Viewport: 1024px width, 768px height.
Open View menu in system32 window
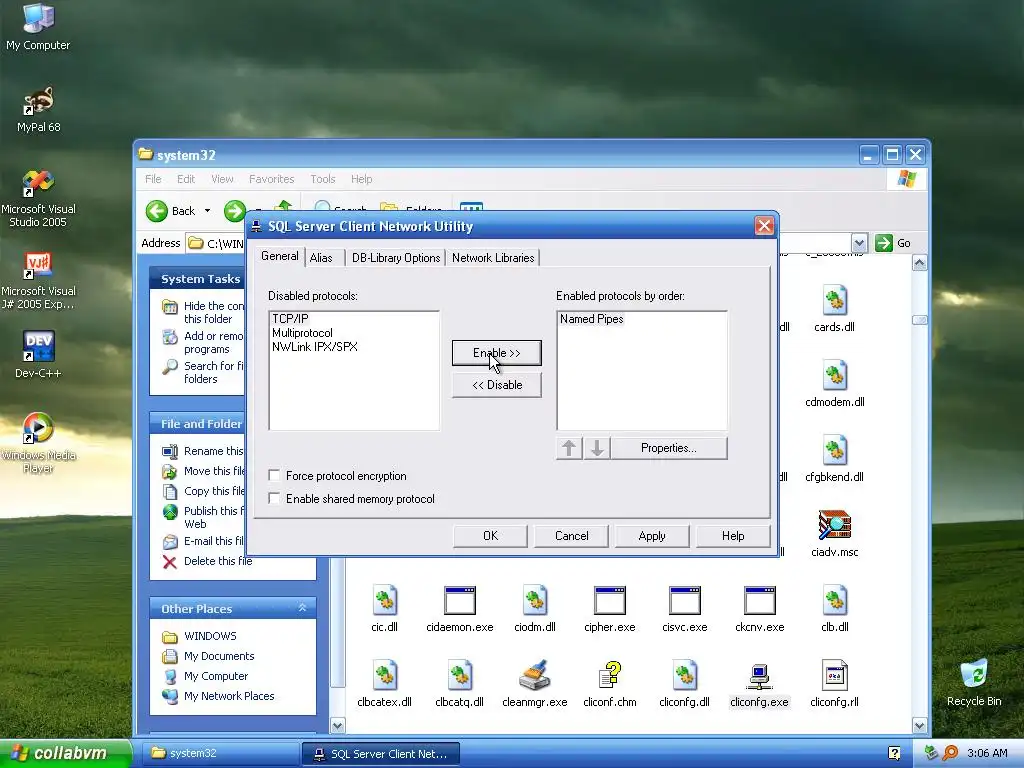pos(222,179)
